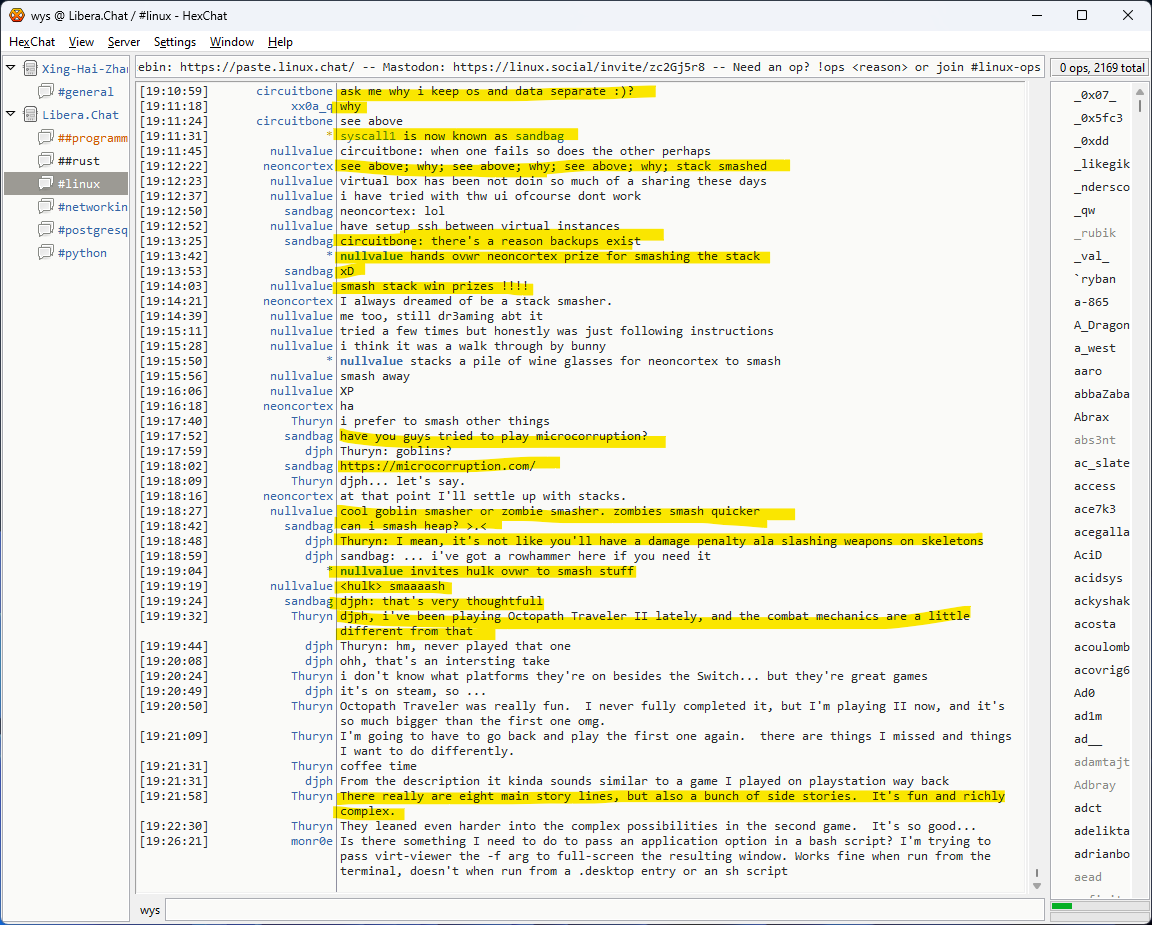Click the HexChat app icon in title bar
This screenshot has height=925, width=1152.
click(16, 15)
